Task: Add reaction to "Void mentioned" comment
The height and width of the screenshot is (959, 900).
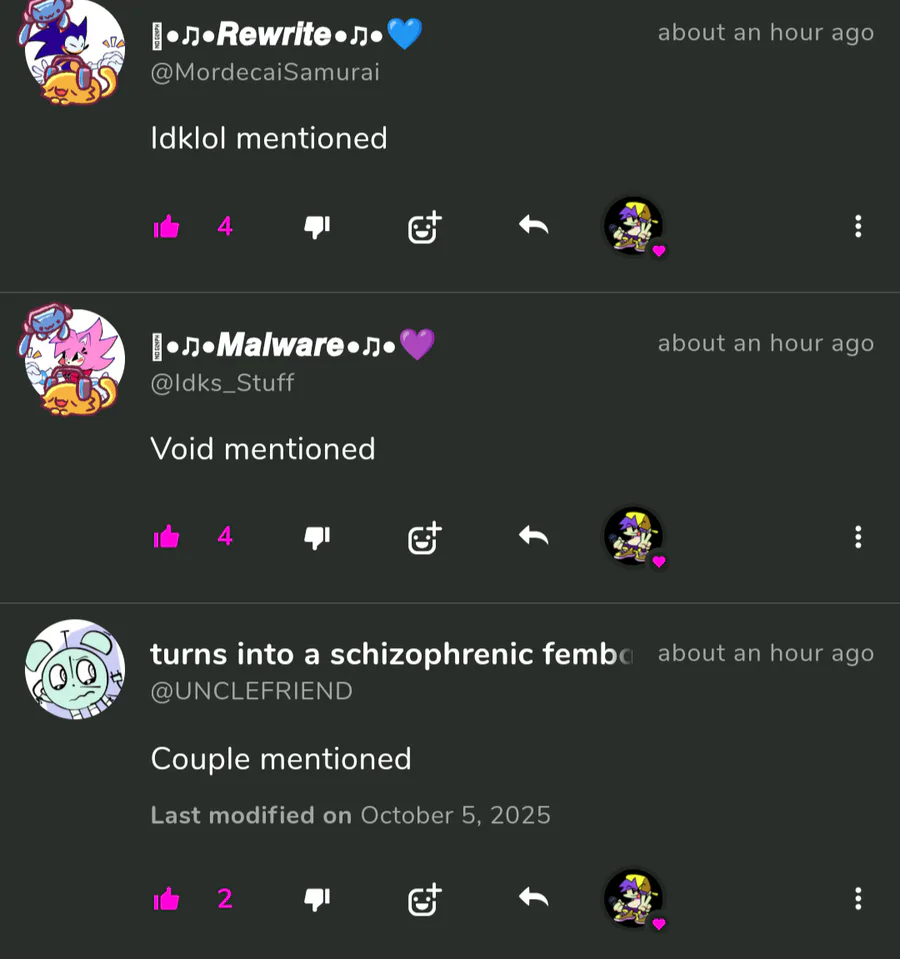Action: coord(424,538)
